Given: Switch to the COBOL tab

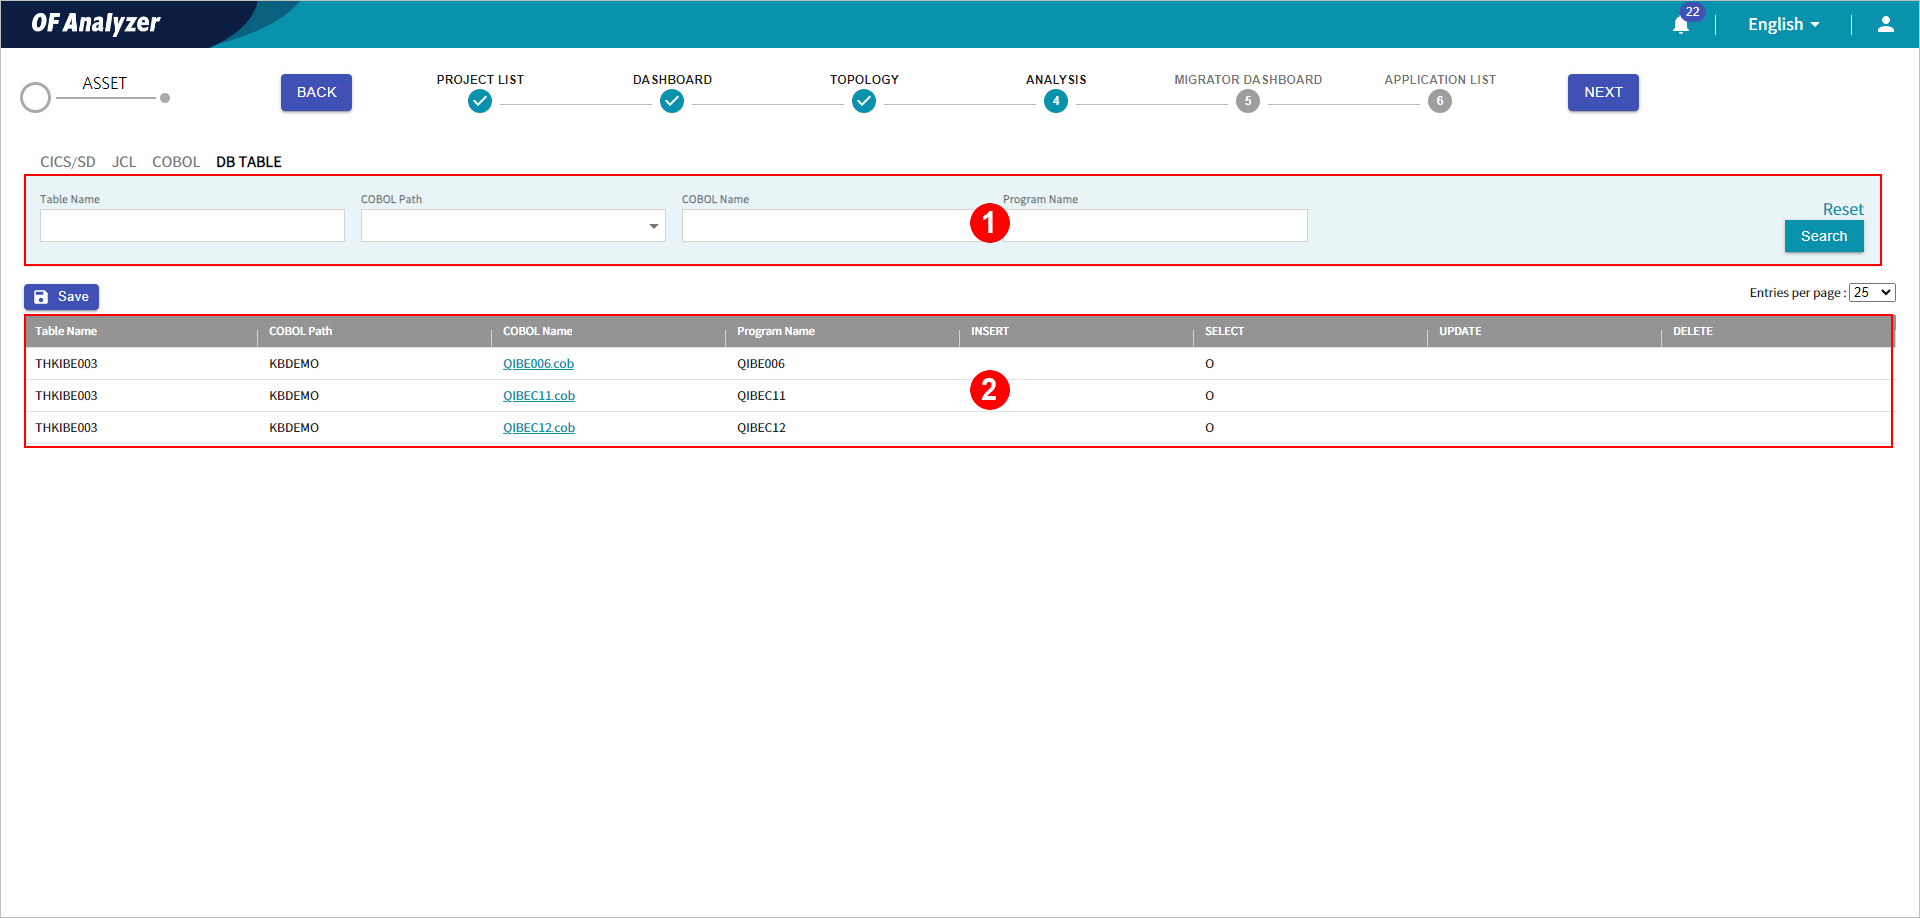Looking at the screenshot, I should point(176,162).
